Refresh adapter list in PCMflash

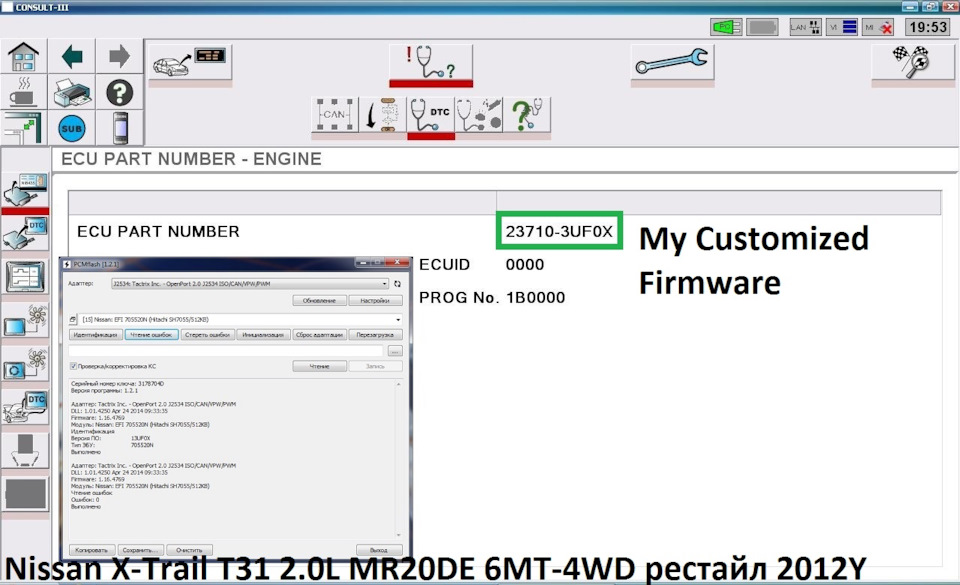[x=397, y=284]
